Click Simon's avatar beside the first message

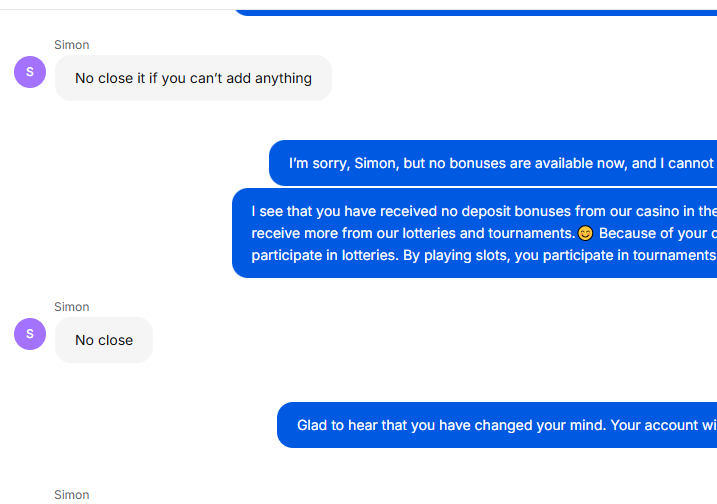(x=30, y=72)
